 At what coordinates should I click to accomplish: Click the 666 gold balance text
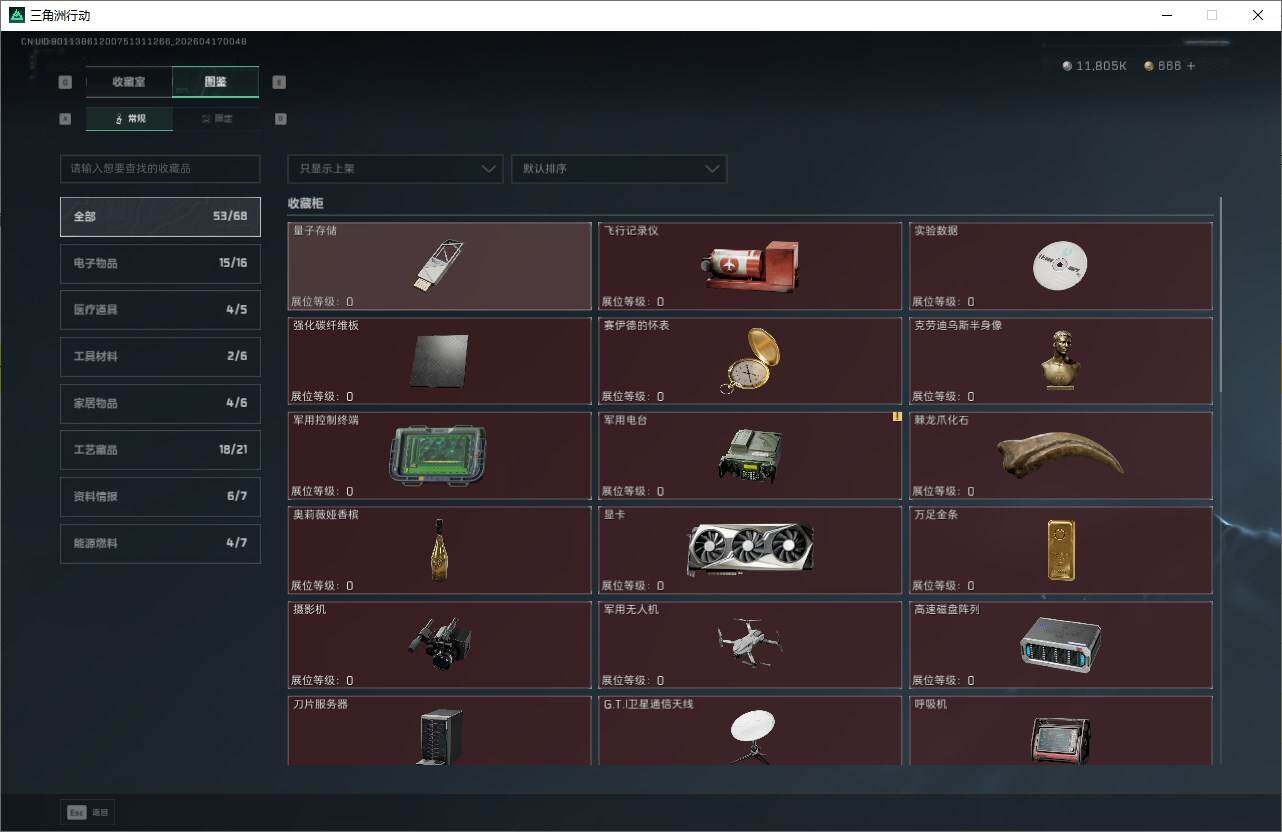click(1170, 66)
